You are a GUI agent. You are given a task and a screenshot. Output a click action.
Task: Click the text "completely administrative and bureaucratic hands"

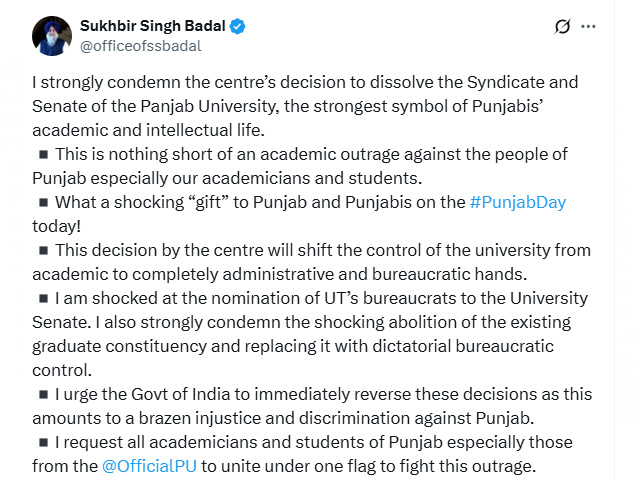(298, 273)
